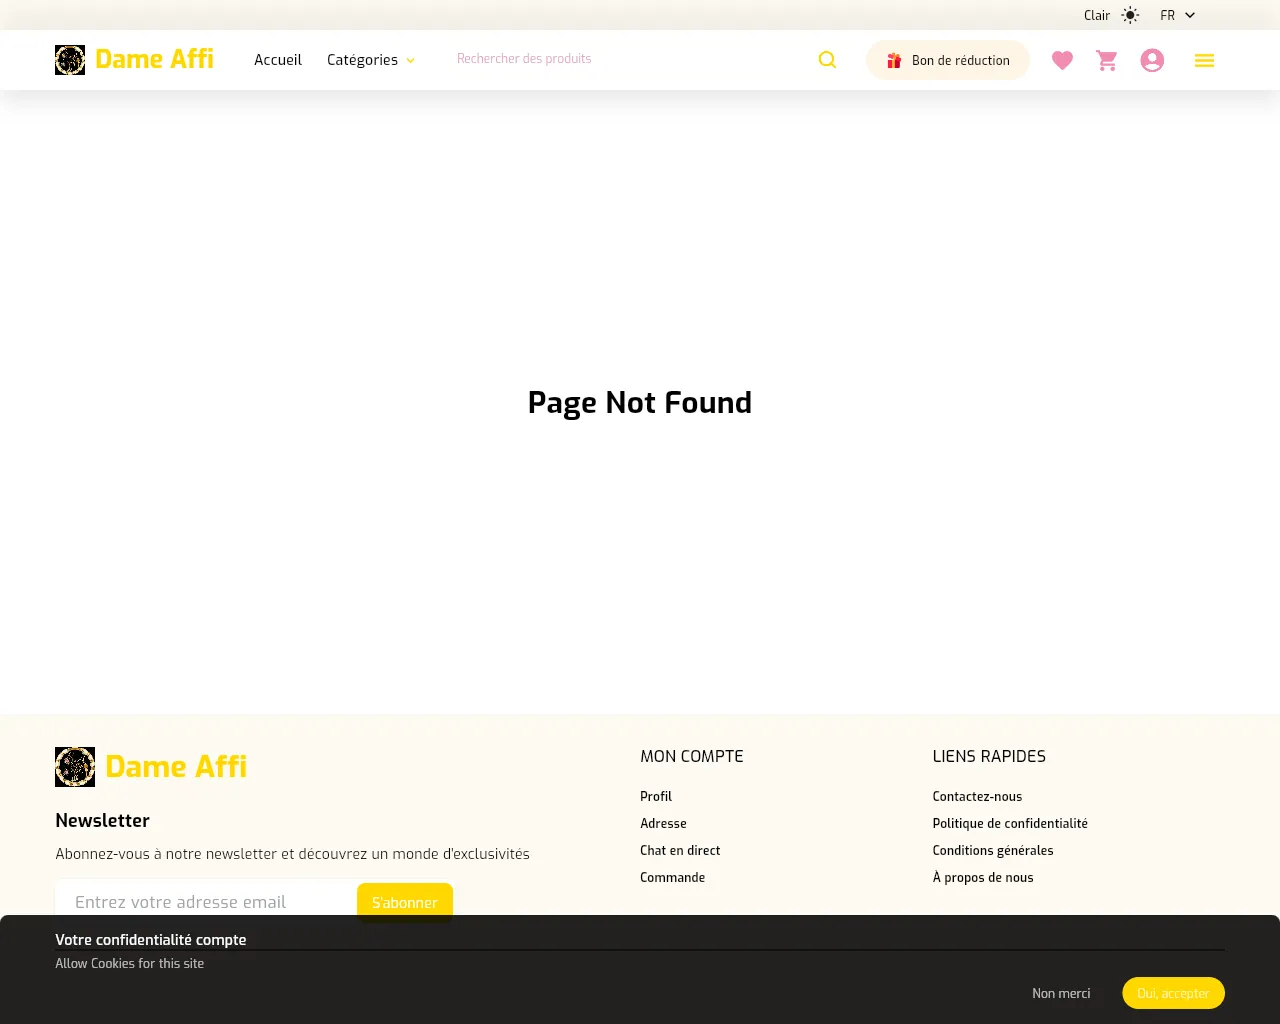Open the hamburger menu icon
The width and height of the screenshot is (1280, 1024).
[1204, 60]
